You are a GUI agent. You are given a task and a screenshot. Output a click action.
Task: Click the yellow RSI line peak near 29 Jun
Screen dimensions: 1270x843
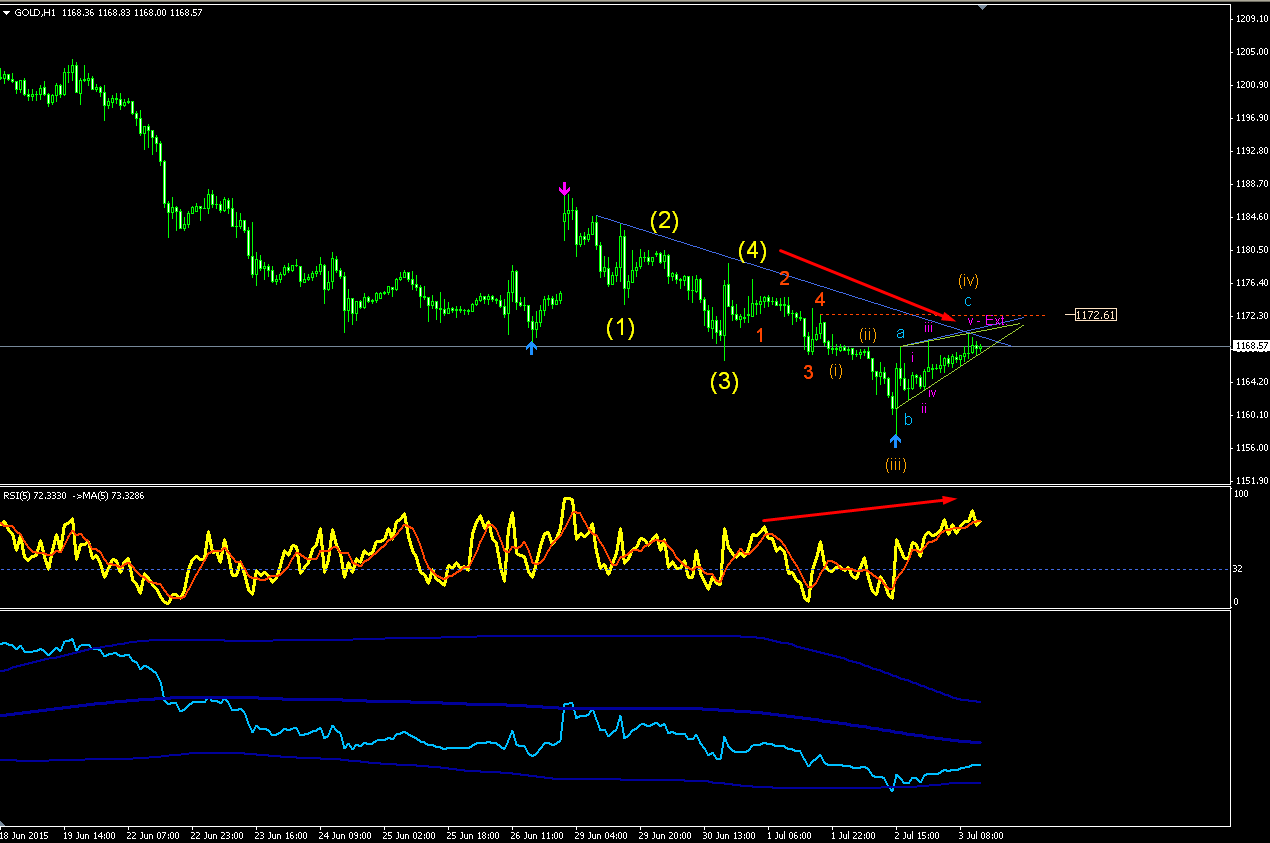[x=568, y=500]
